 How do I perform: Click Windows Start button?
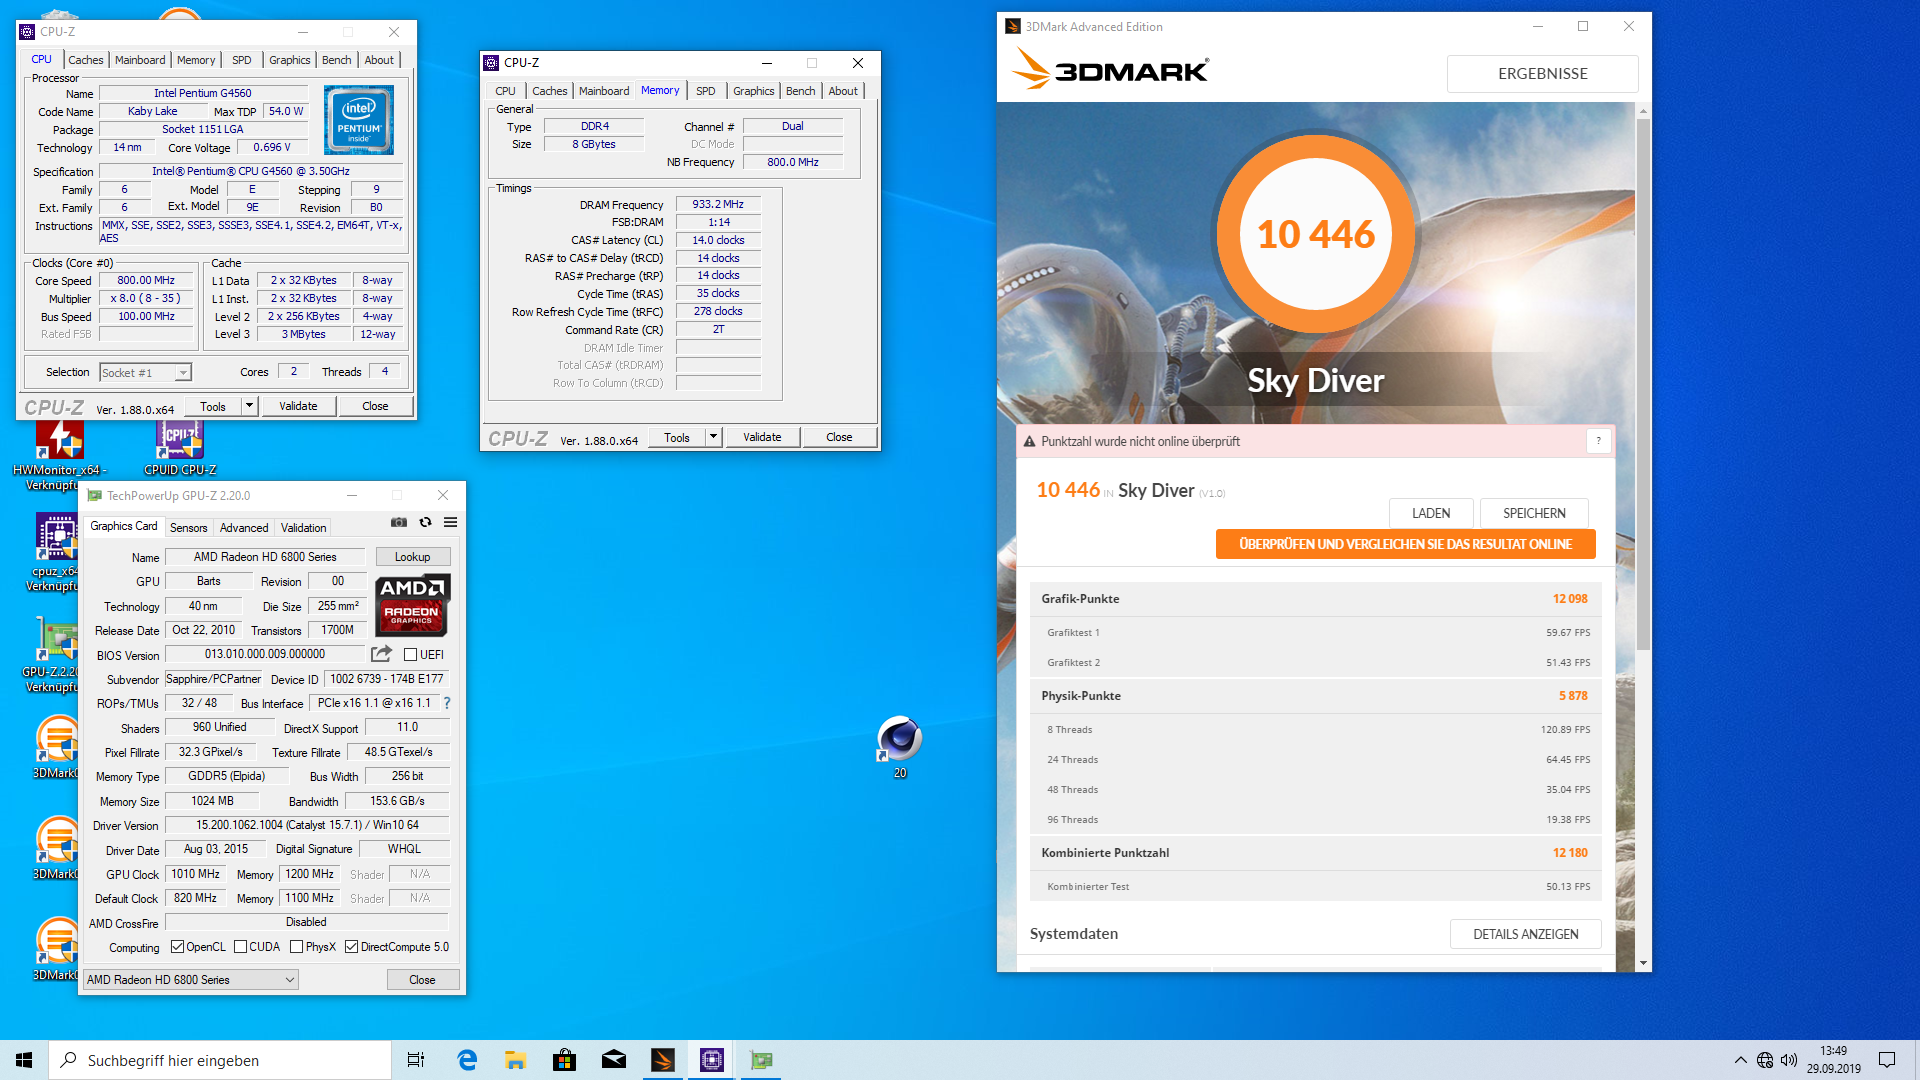point(24,1060)
